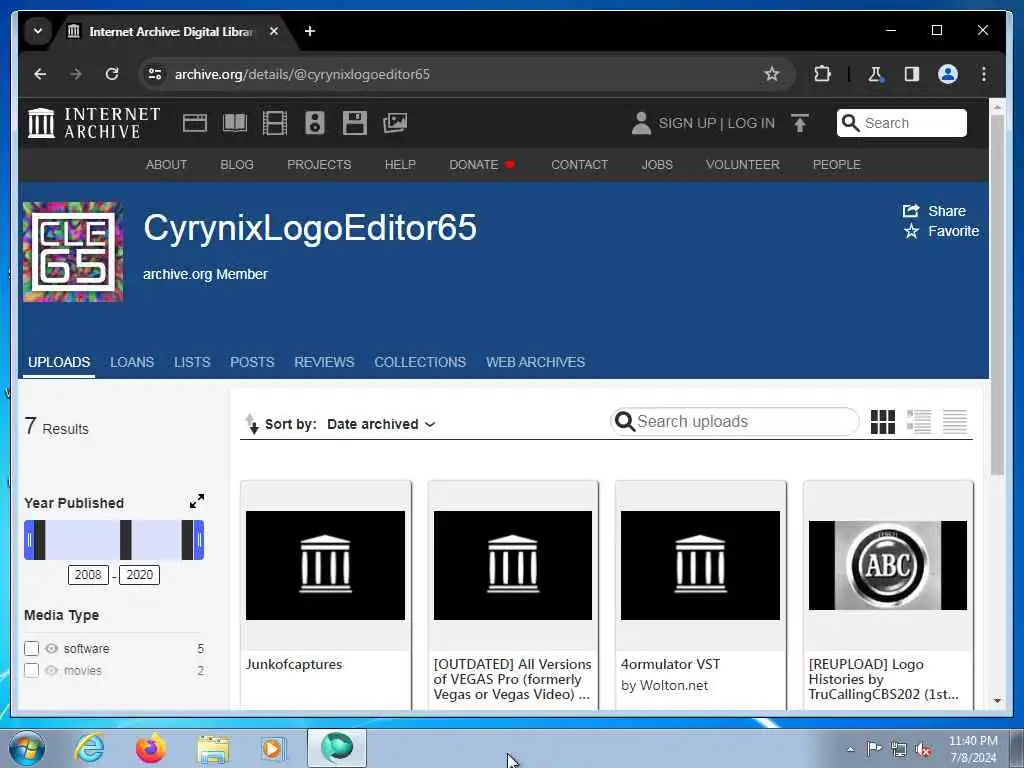The width and height of the screenshot is (1024, 768).
Task: Open the Internet Archive home logo
Action: coord(94,123)
